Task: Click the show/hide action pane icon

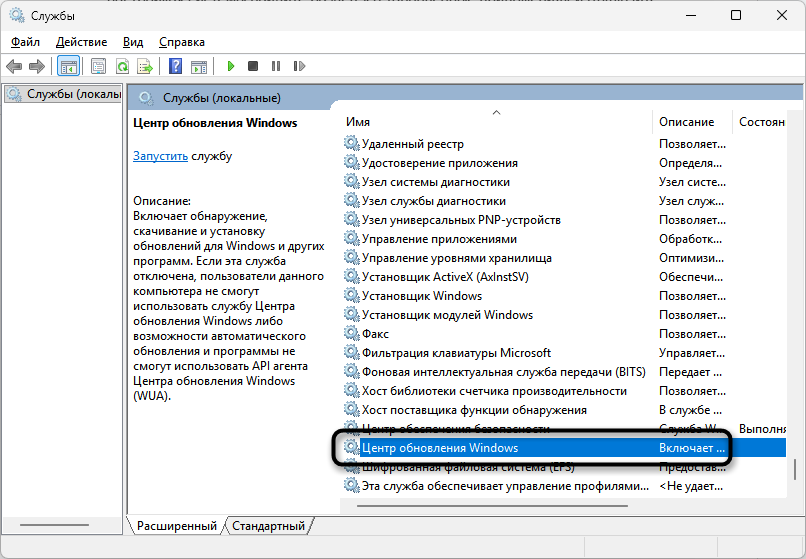Action: point(199,66)
